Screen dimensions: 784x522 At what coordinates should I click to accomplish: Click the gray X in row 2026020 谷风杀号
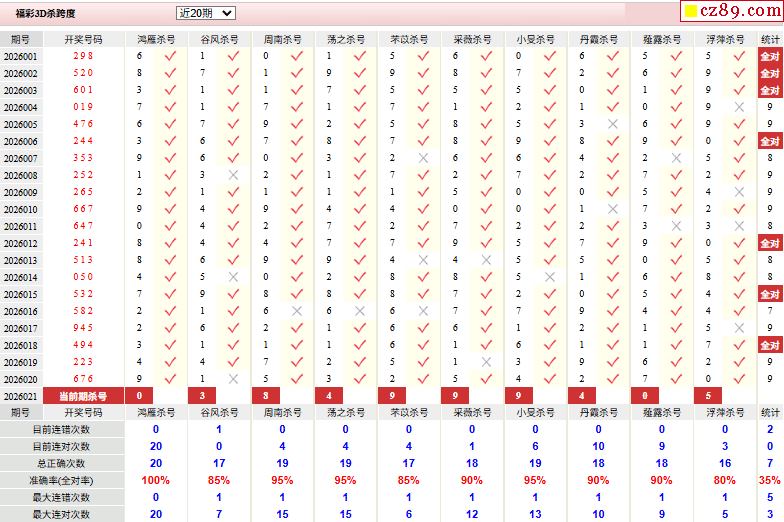(x=233, y=379)
